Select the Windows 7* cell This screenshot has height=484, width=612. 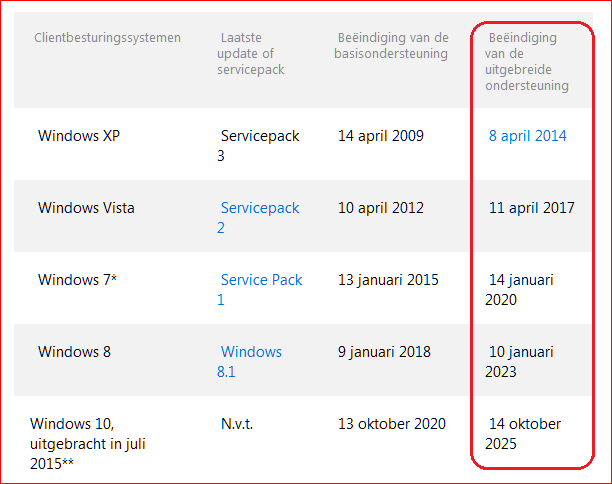click(x=77, y=280)
